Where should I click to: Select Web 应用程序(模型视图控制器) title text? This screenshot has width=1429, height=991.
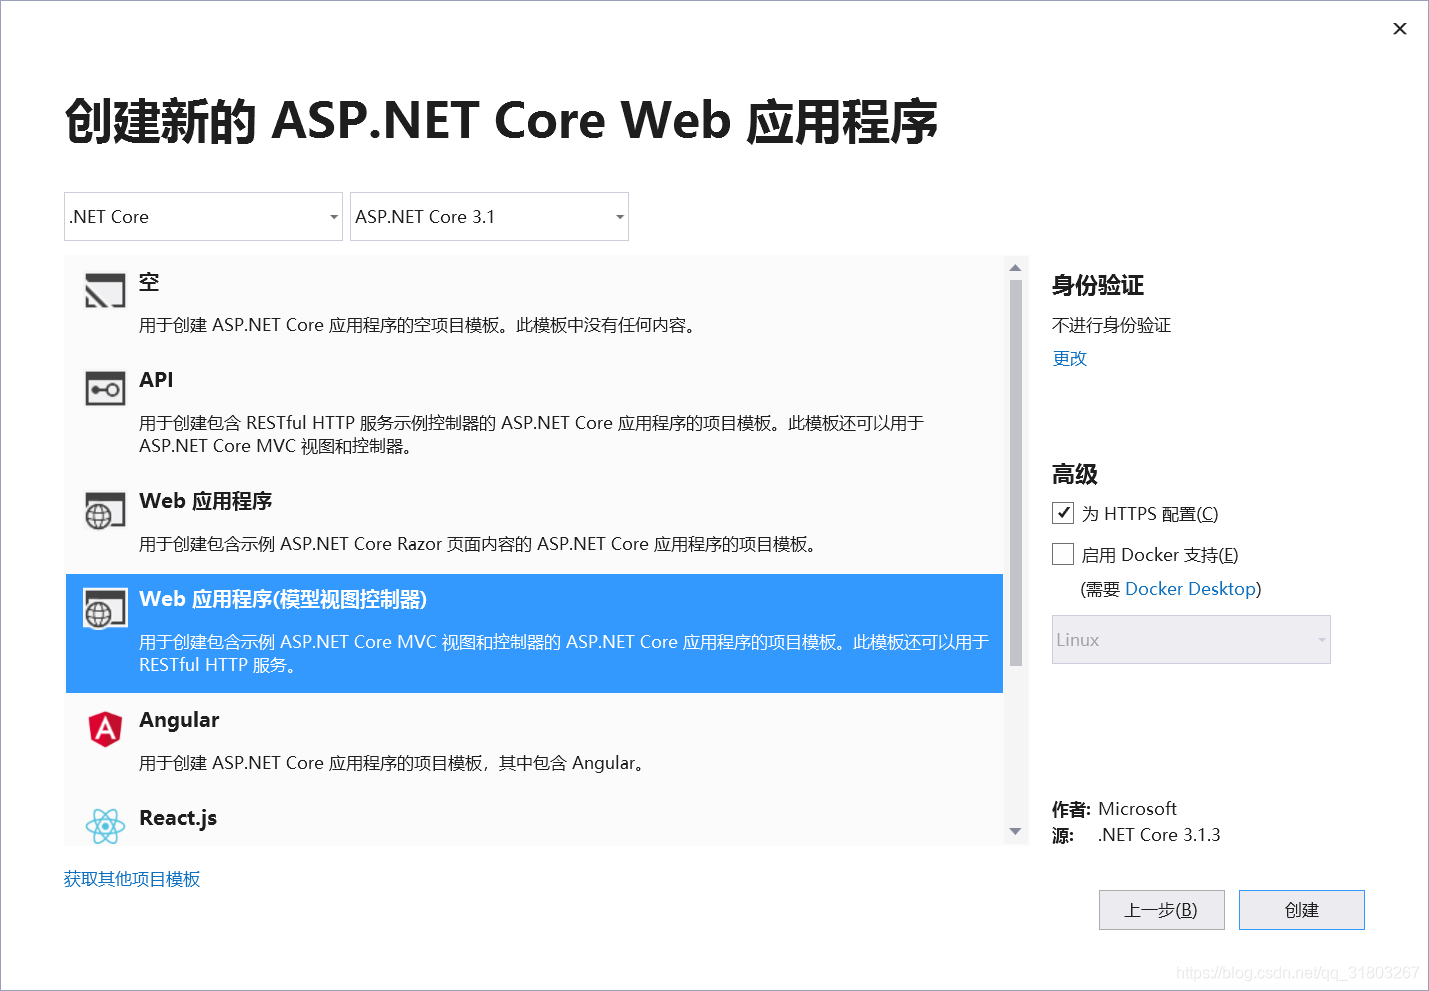point(283,599)
